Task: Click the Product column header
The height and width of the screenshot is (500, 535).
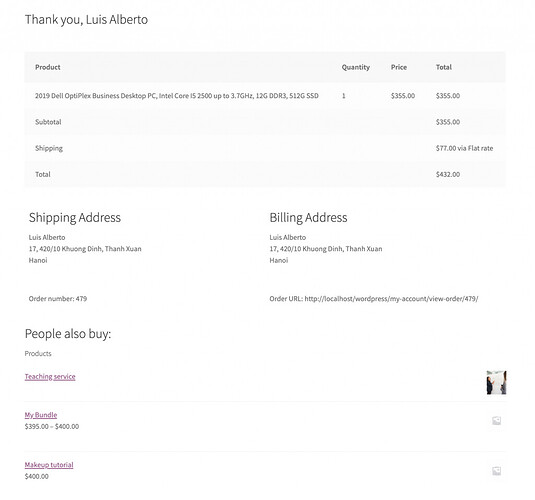Action: (x=48, y=67)
